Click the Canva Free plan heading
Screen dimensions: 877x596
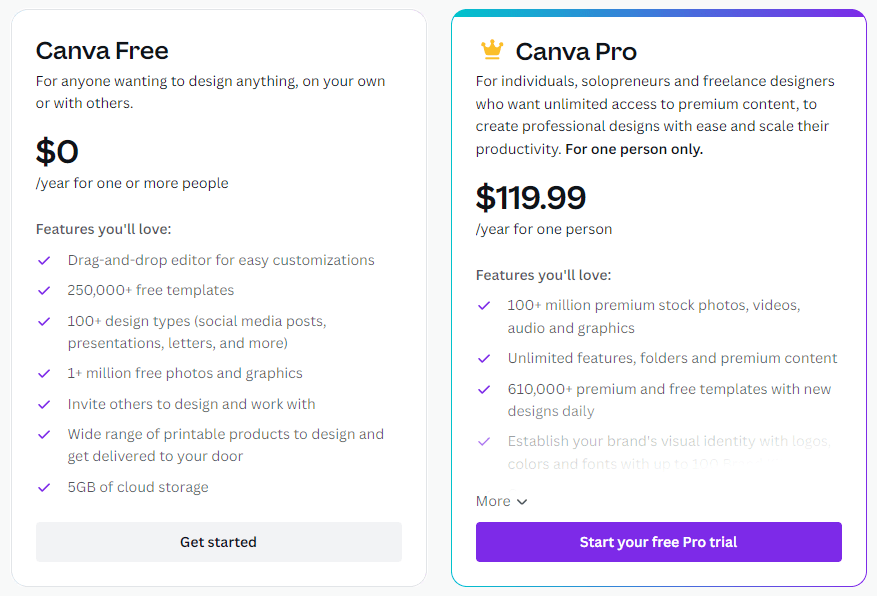coord(102,51)
